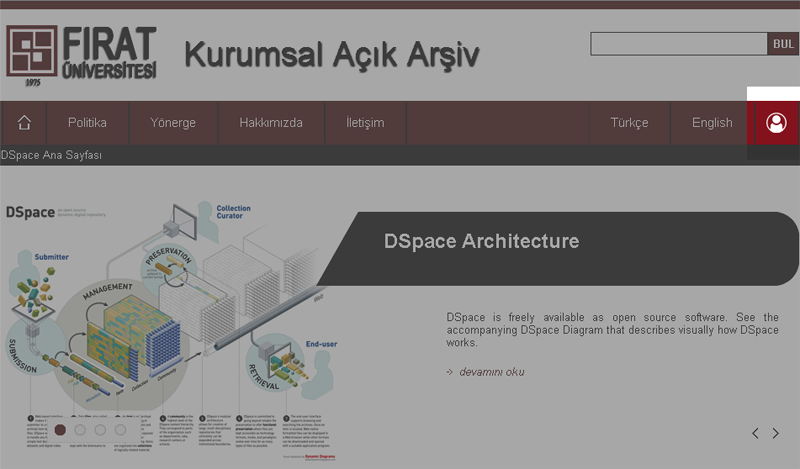Switch language to English
Viewport: 800px width, 469px height.
(x=712, y=122)
